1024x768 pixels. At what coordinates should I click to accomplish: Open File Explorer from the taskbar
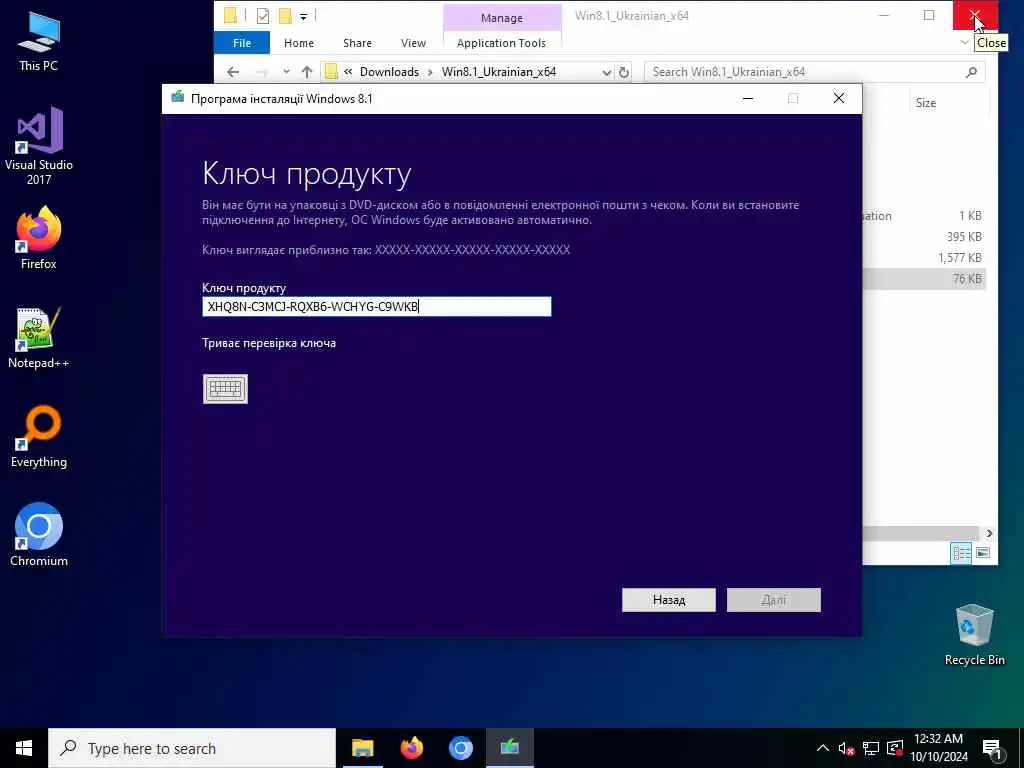pyautogui.click(x=362, y=748)
